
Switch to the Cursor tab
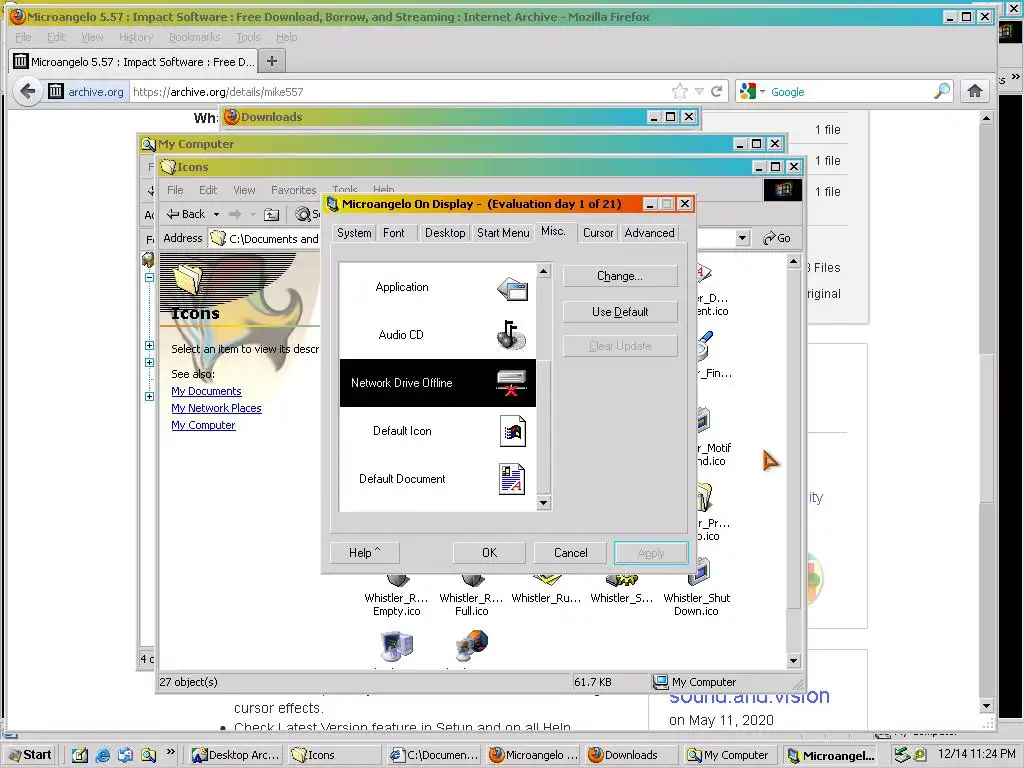point(598,233)
